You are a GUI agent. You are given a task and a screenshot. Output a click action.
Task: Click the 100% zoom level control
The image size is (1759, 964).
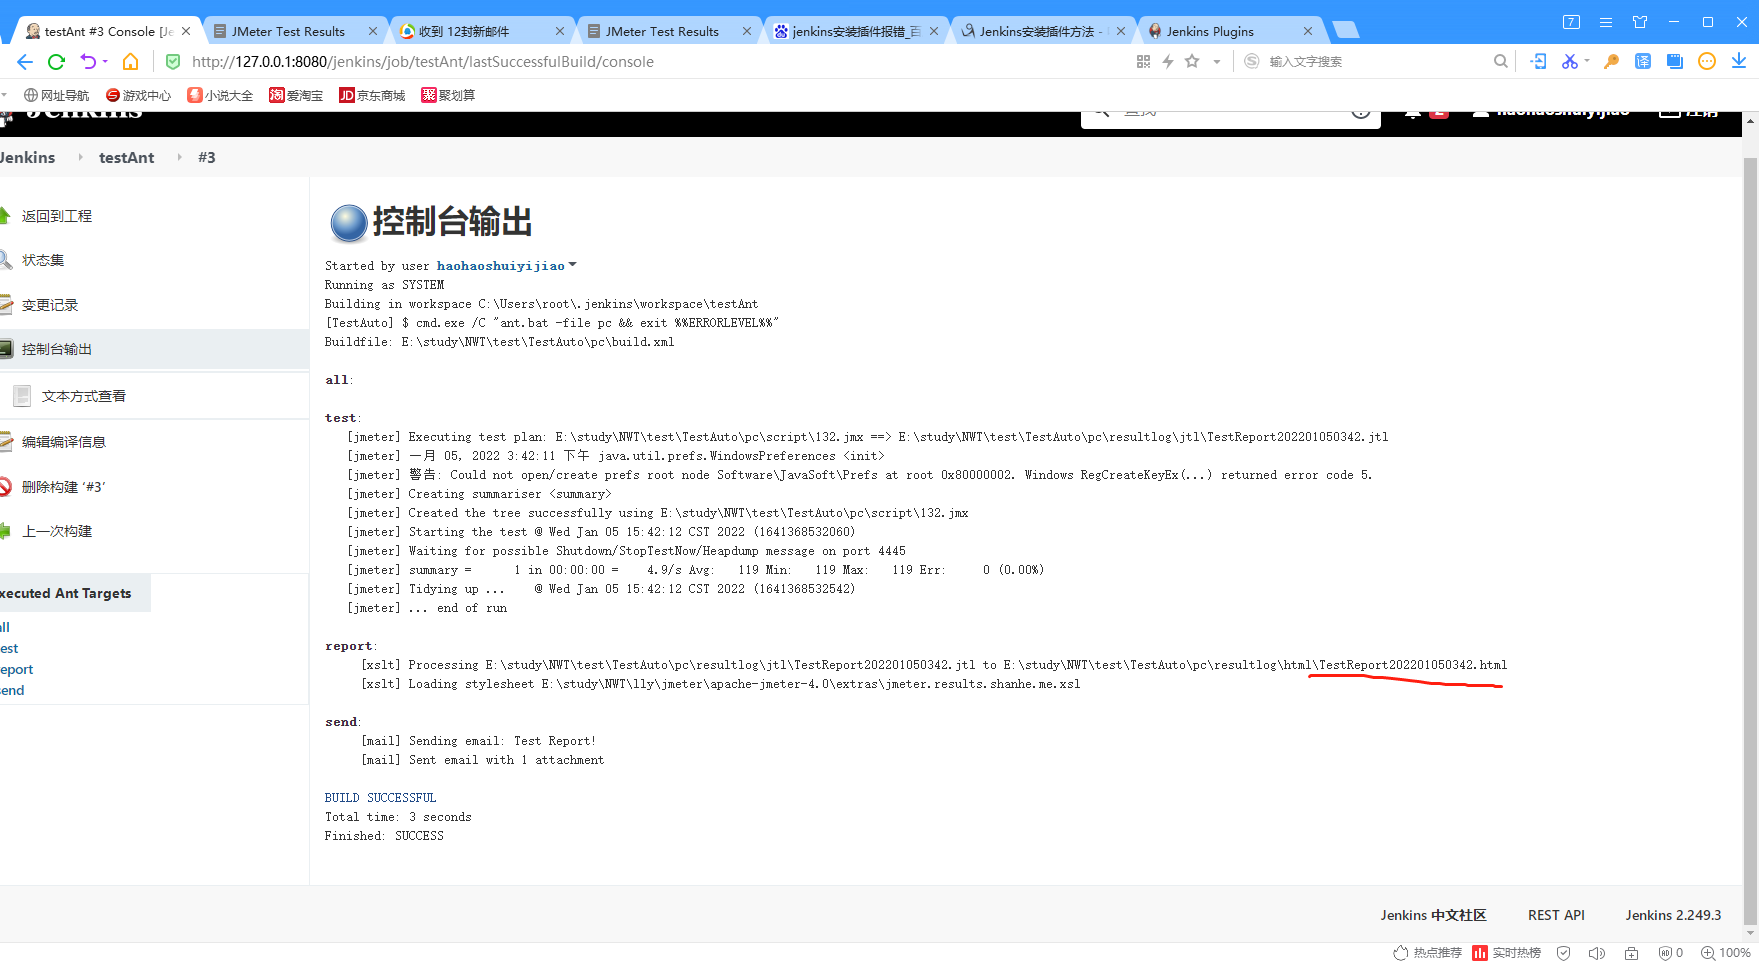[x=1726, y=953]
